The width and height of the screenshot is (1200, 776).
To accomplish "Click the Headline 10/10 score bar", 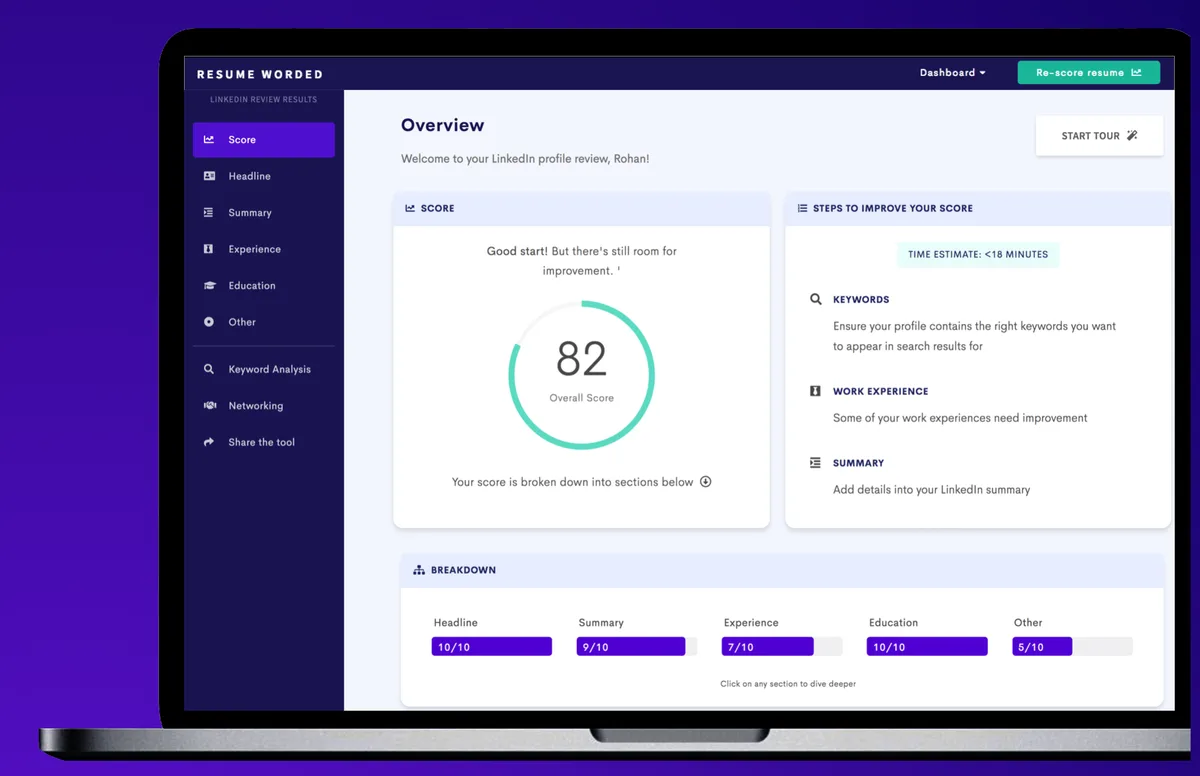I will (492, 647).
